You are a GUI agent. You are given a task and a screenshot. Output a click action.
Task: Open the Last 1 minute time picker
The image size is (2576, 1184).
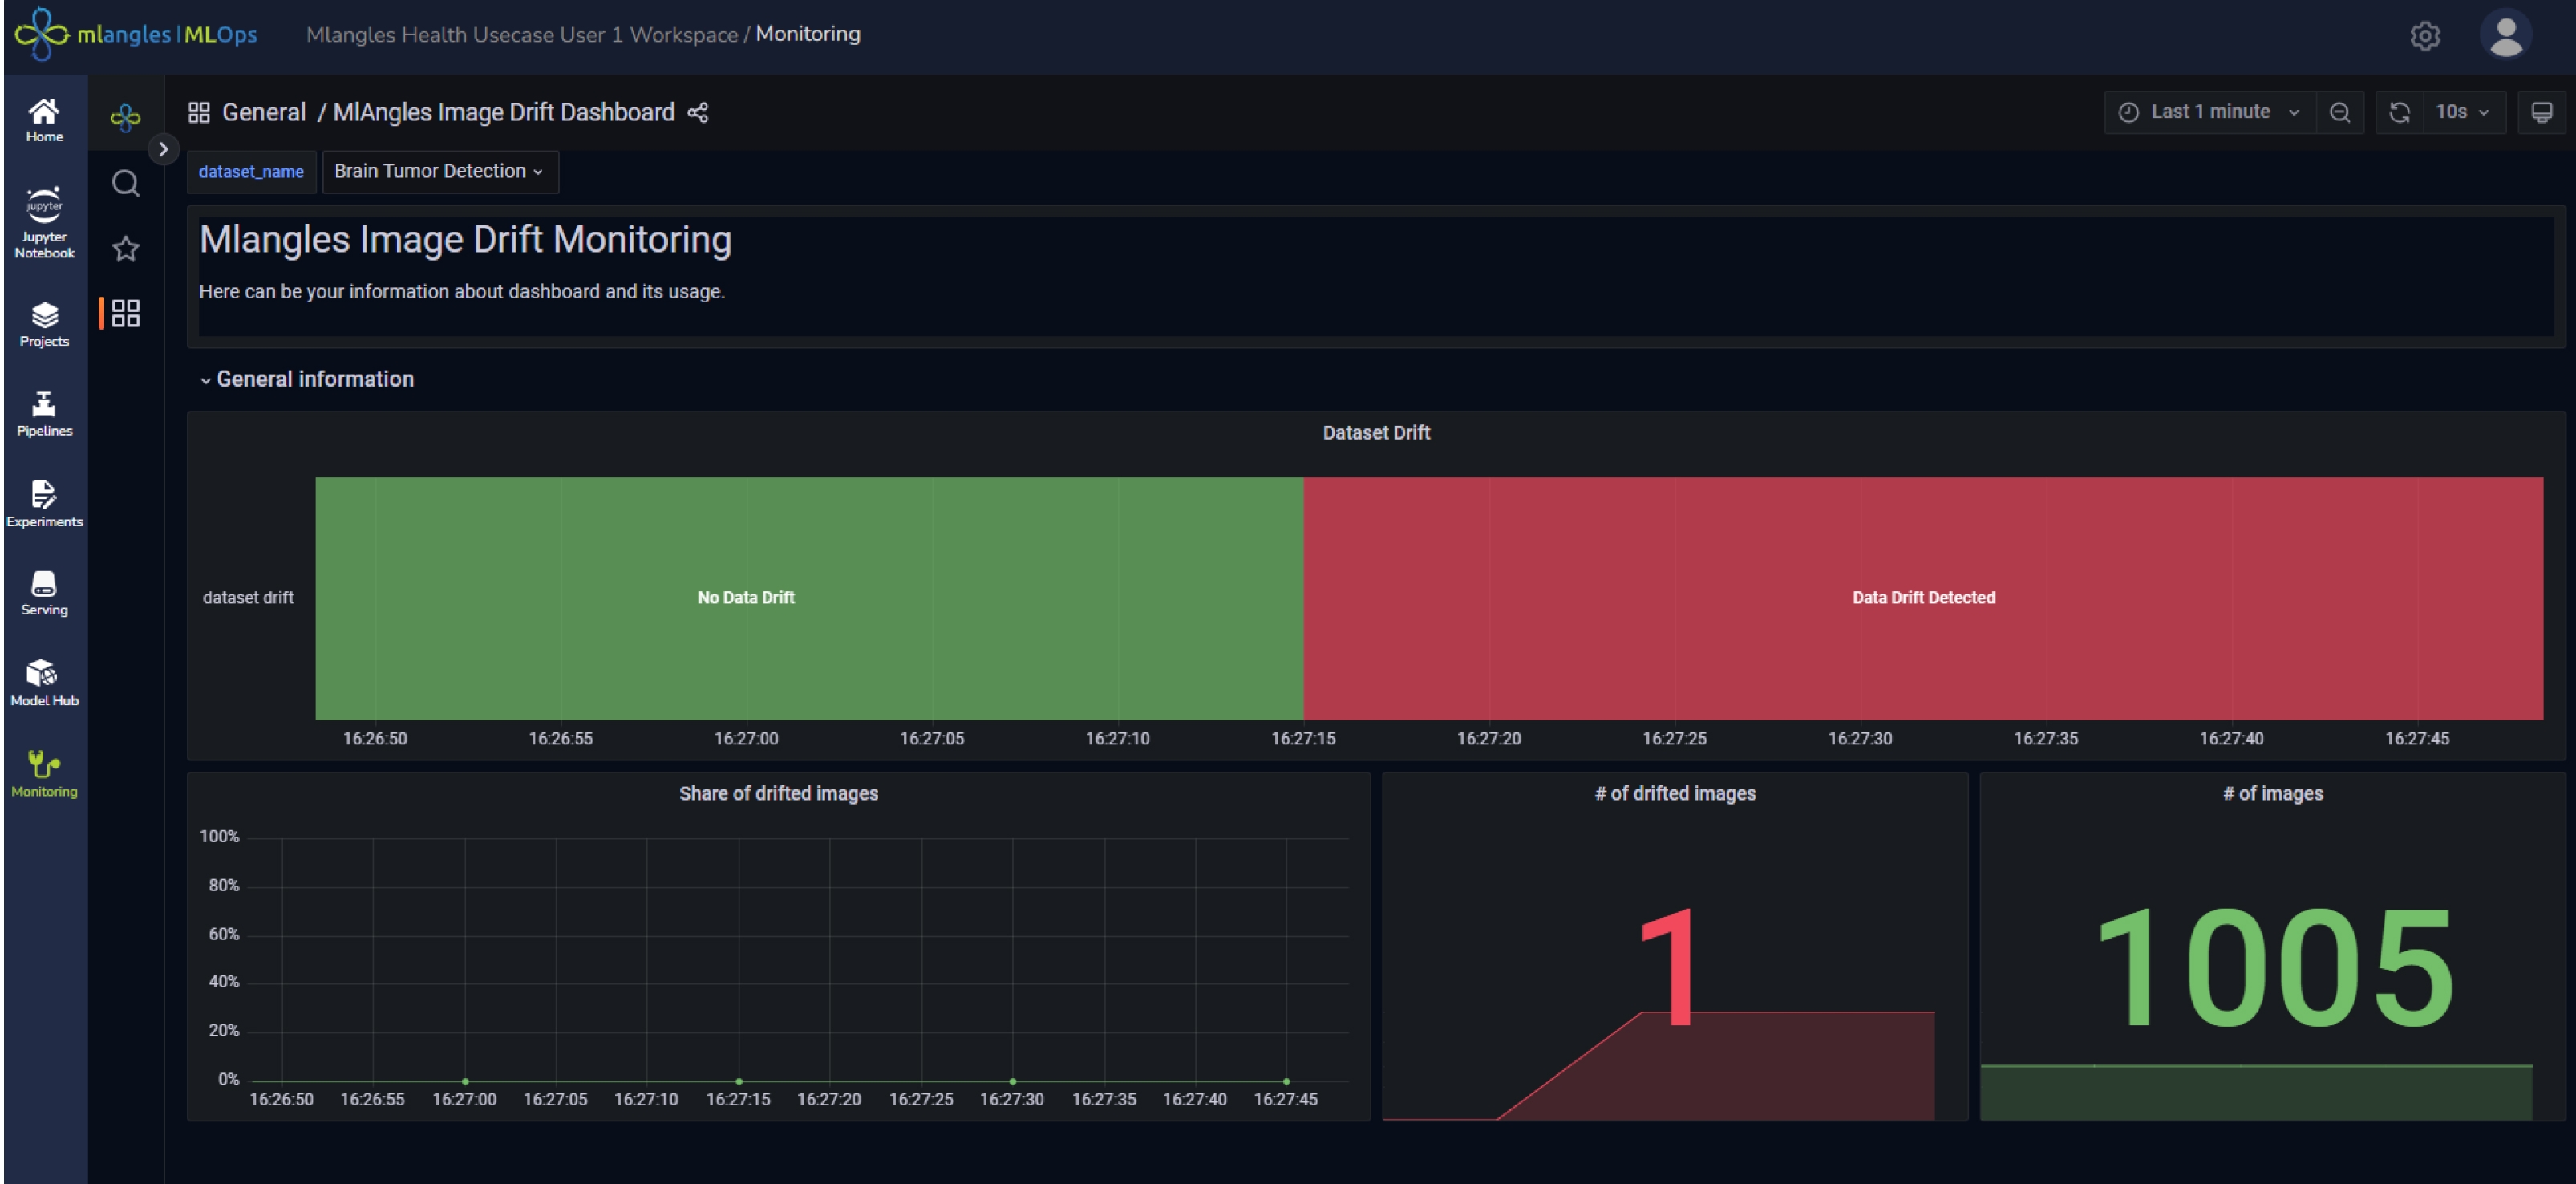point(2210,112)
